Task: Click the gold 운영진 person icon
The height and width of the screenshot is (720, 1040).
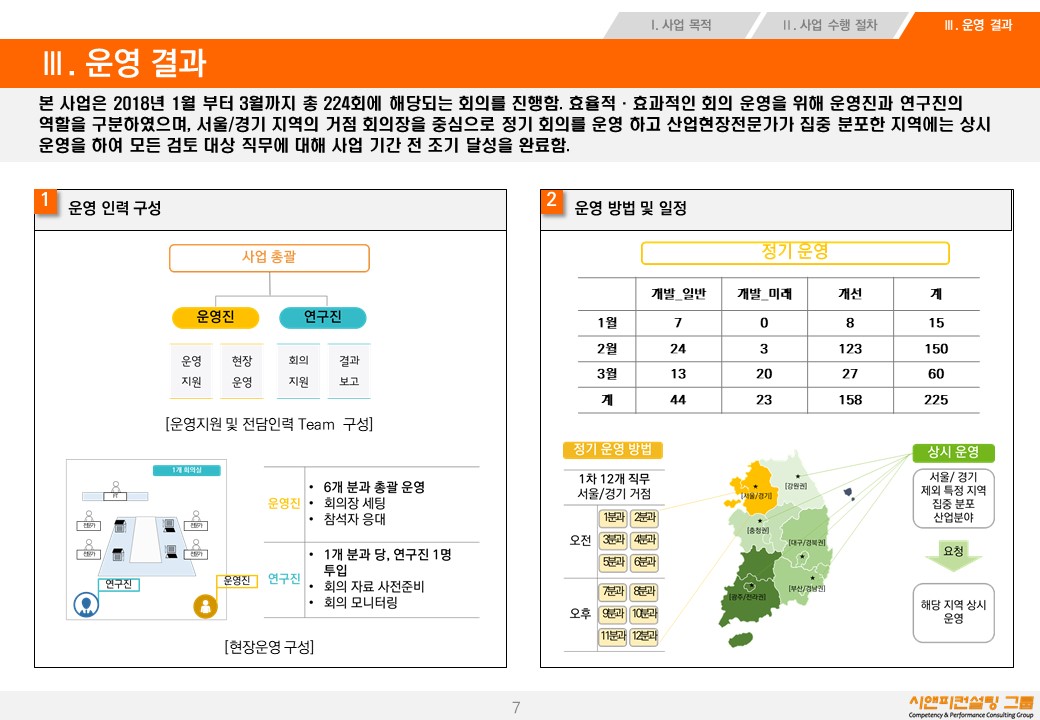Action: (x=205, y=606)
